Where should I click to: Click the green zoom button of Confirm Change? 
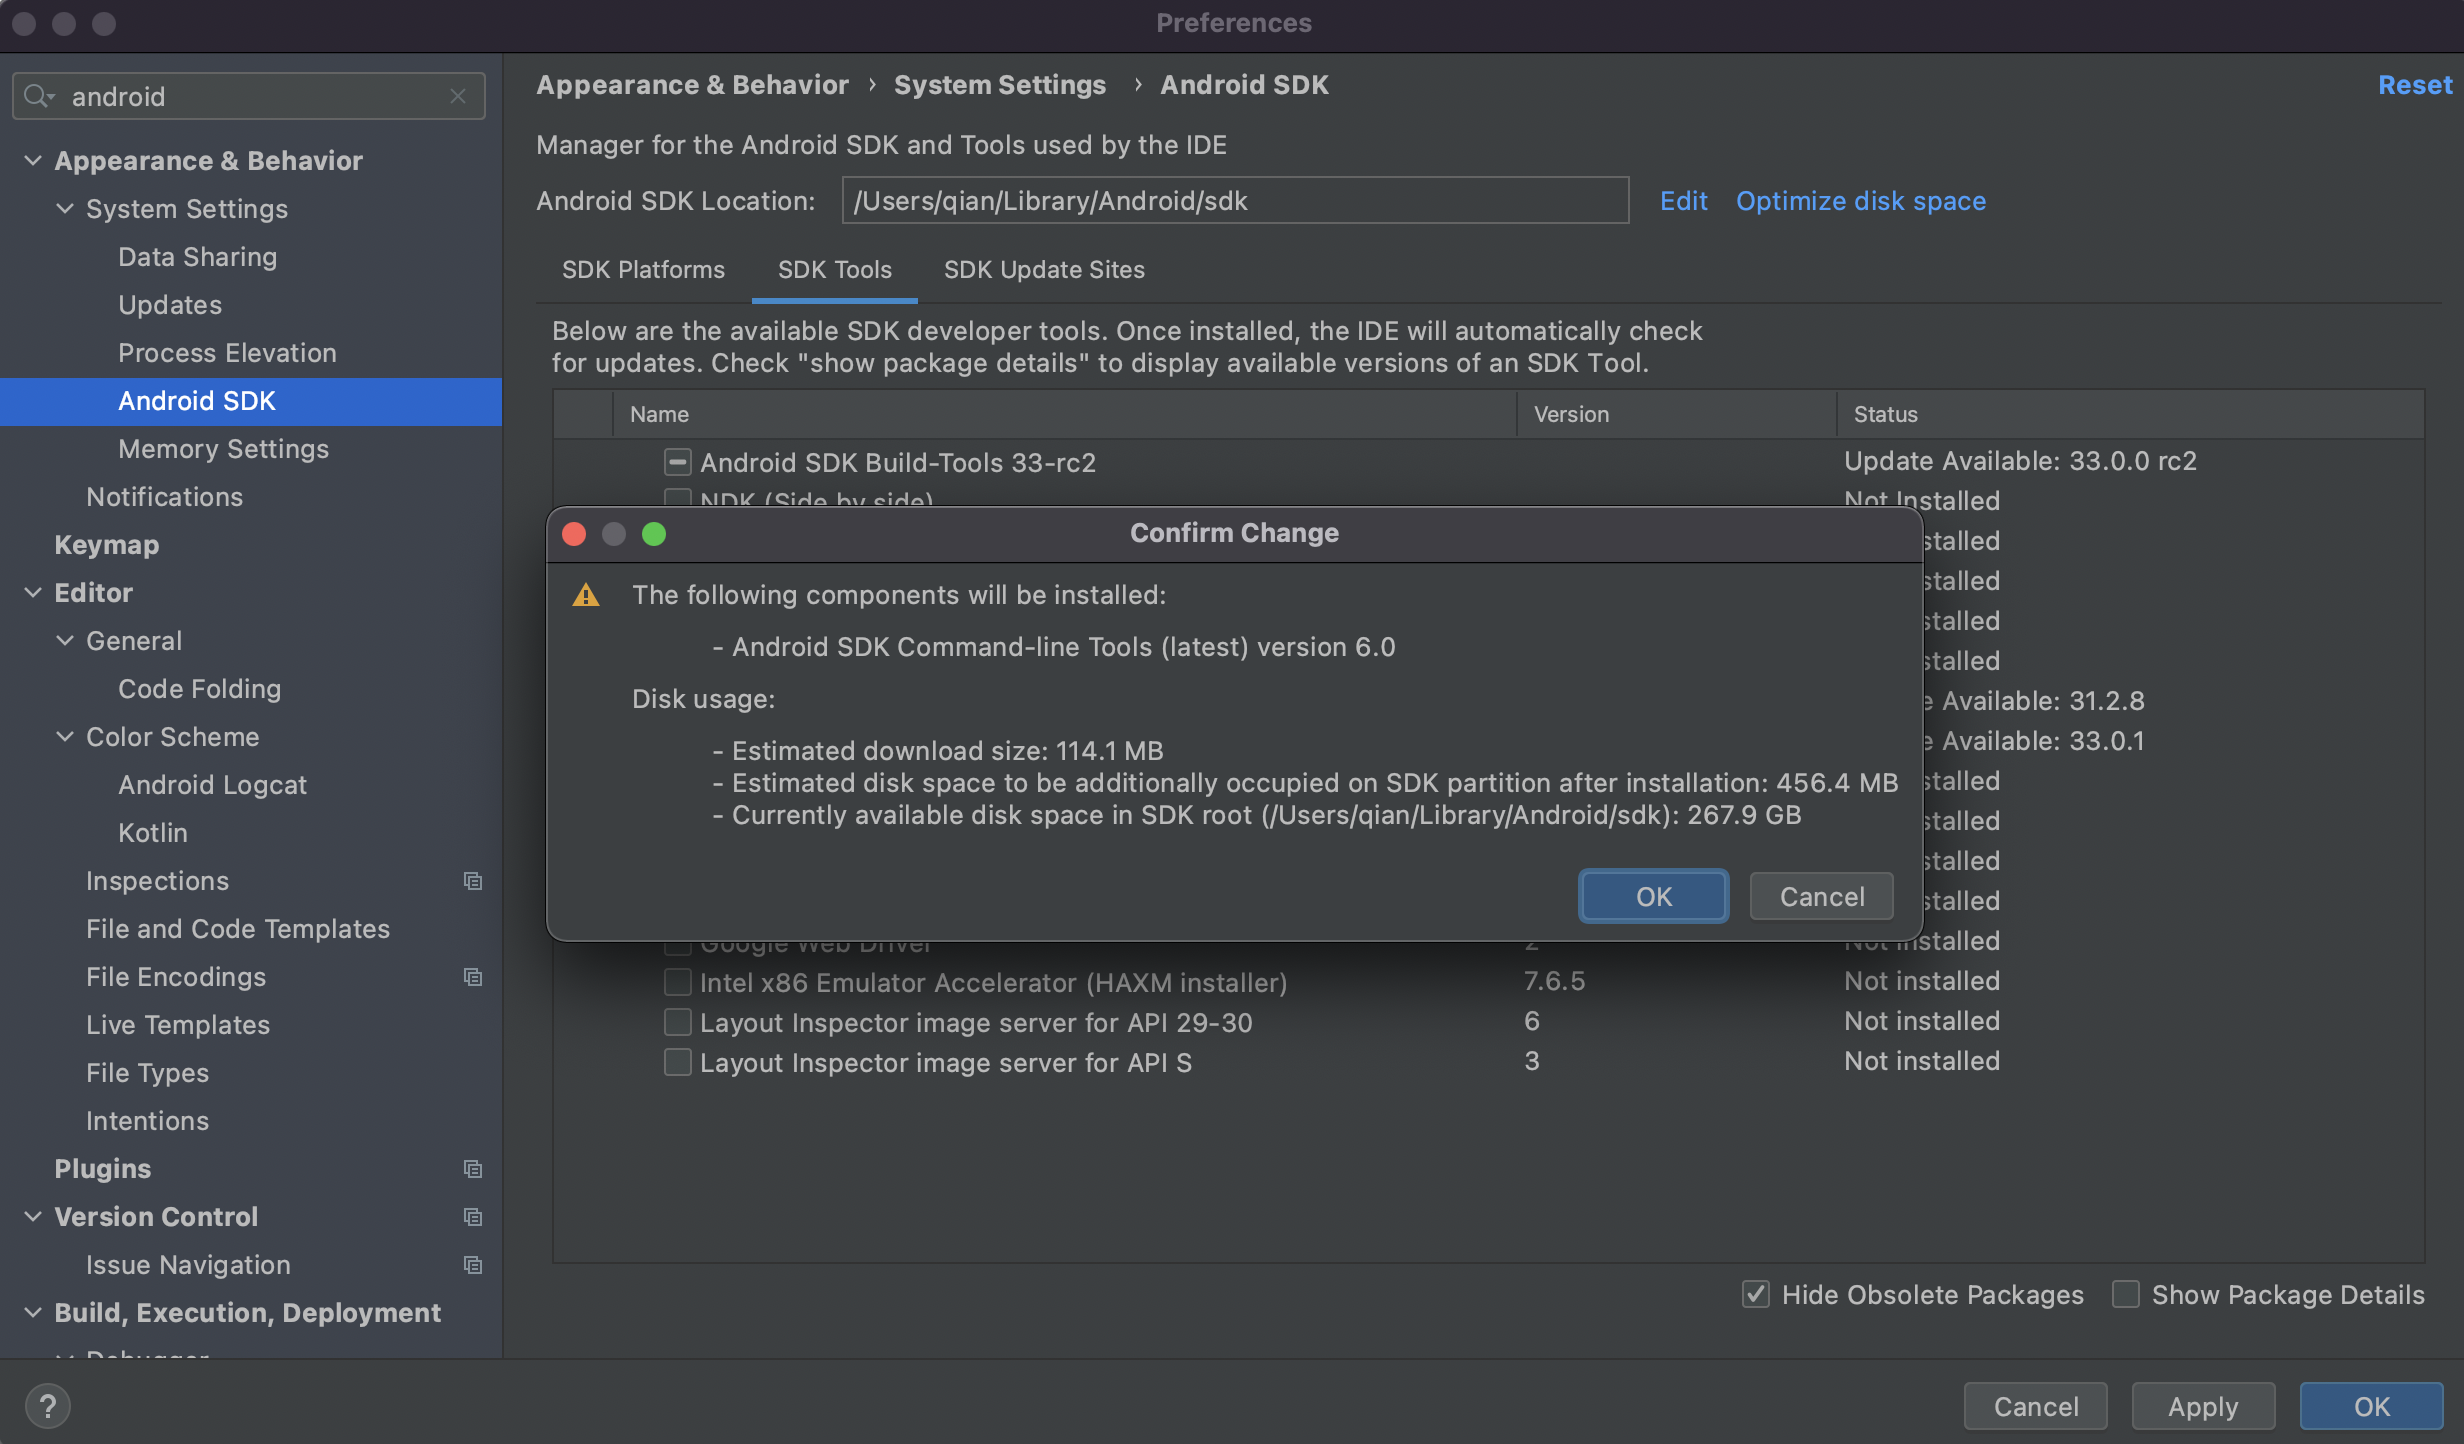click(x=654, y=534)
